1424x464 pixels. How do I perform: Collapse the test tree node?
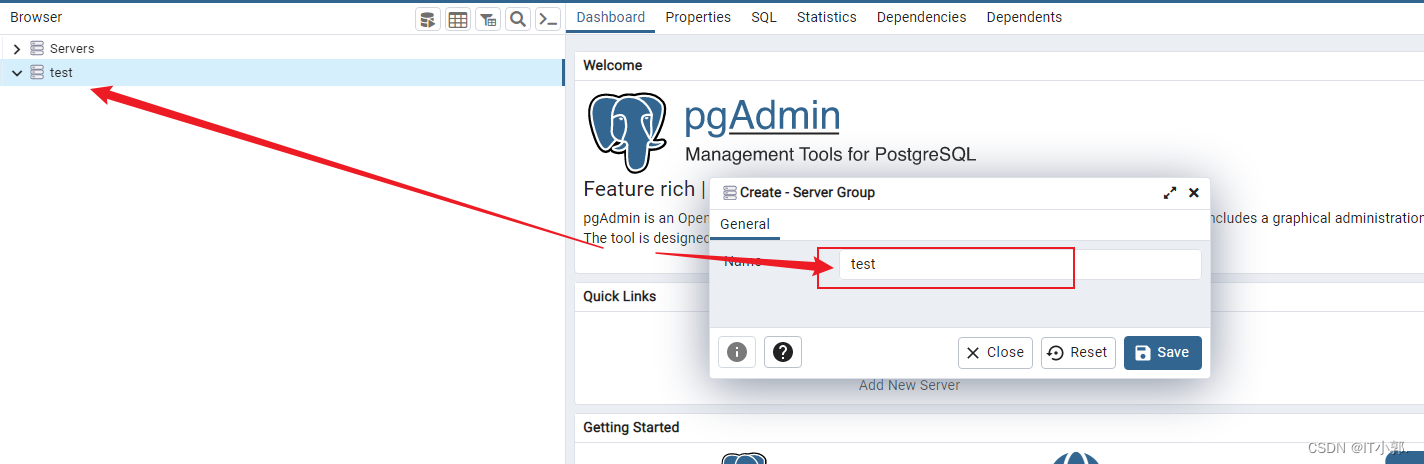click(16, 72)
